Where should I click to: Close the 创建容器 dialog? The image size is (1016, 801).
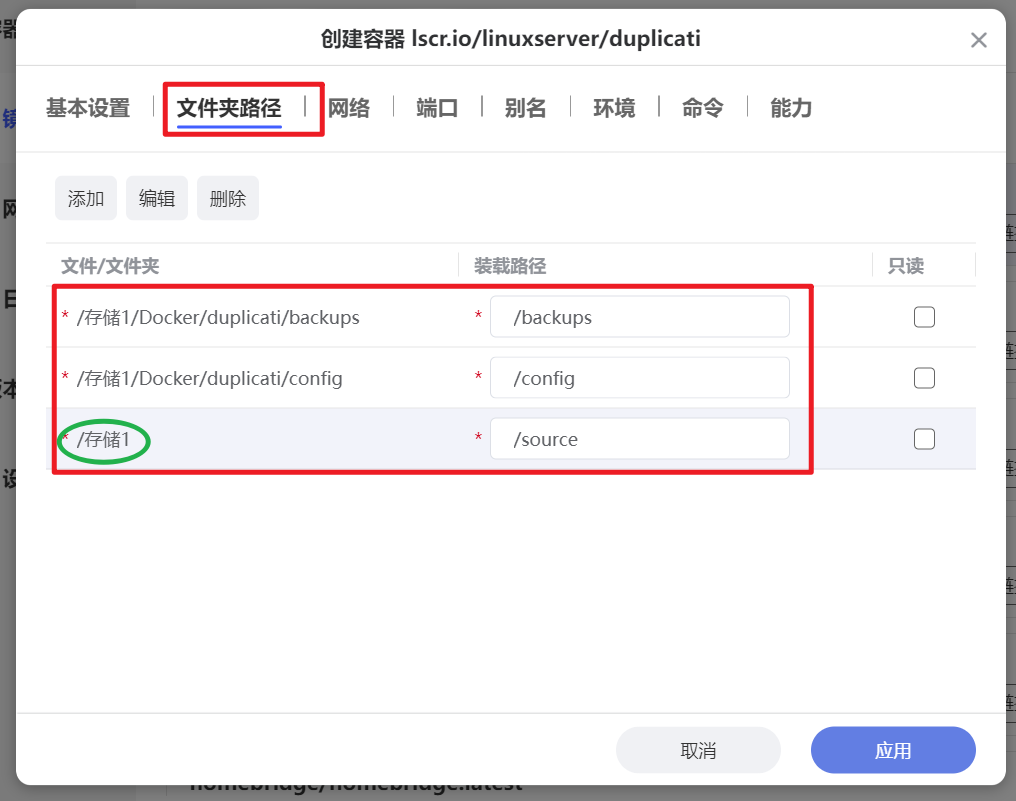[978, 40]
